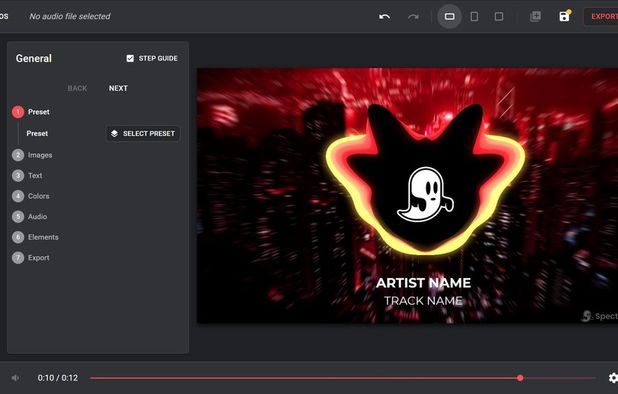Select step 1 Preset
618x394 pixels.
(31, 112)
